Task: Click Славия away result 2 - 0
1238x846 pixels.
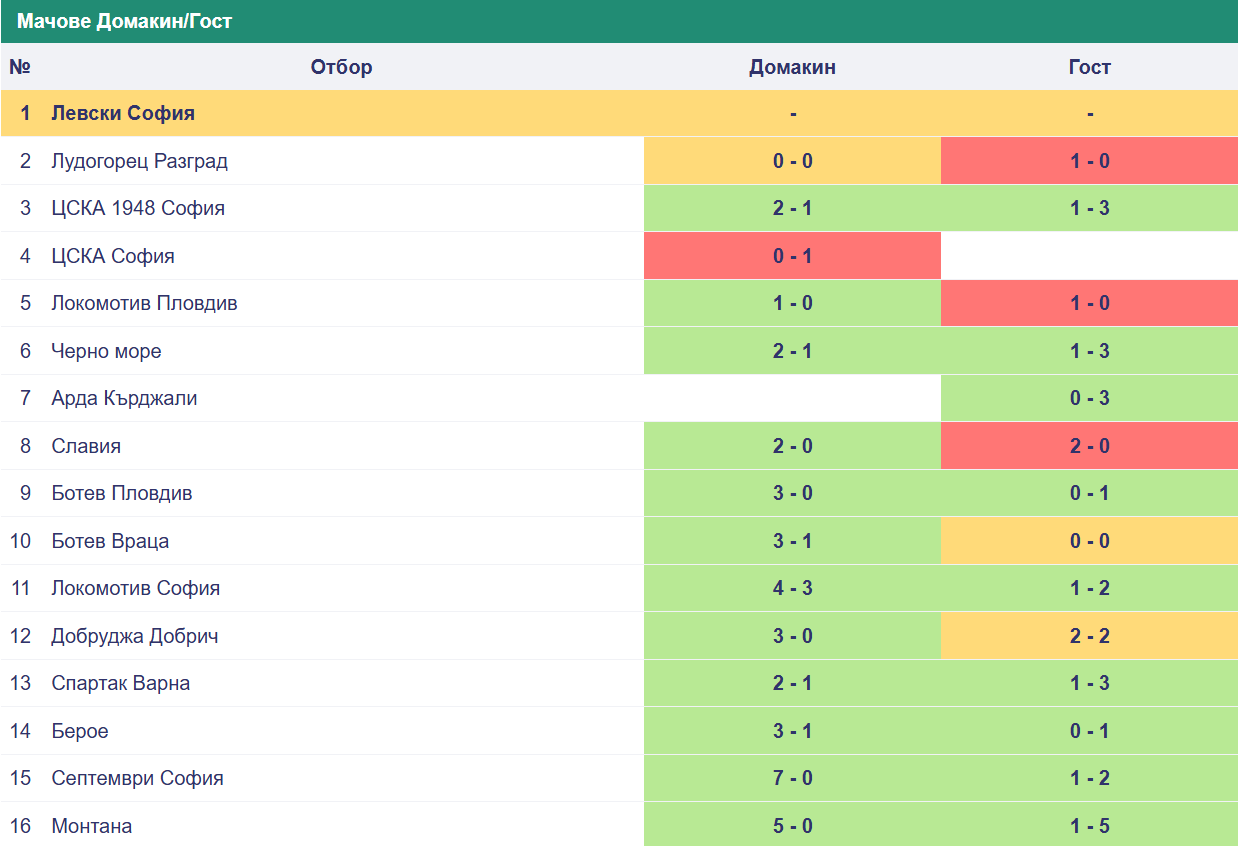Action: click(1089, 446)
